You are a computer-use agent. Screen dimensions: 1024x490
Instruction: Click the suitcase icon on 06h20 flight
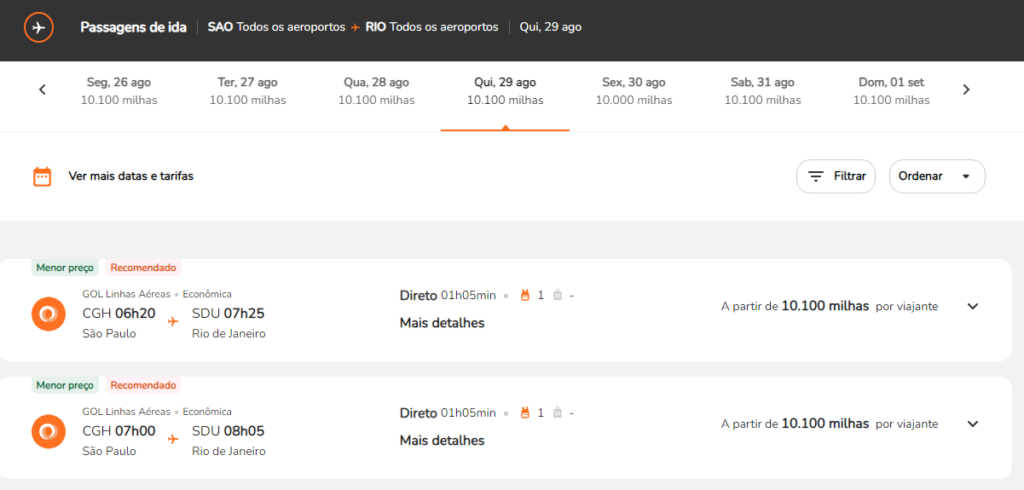coord(557,295)
